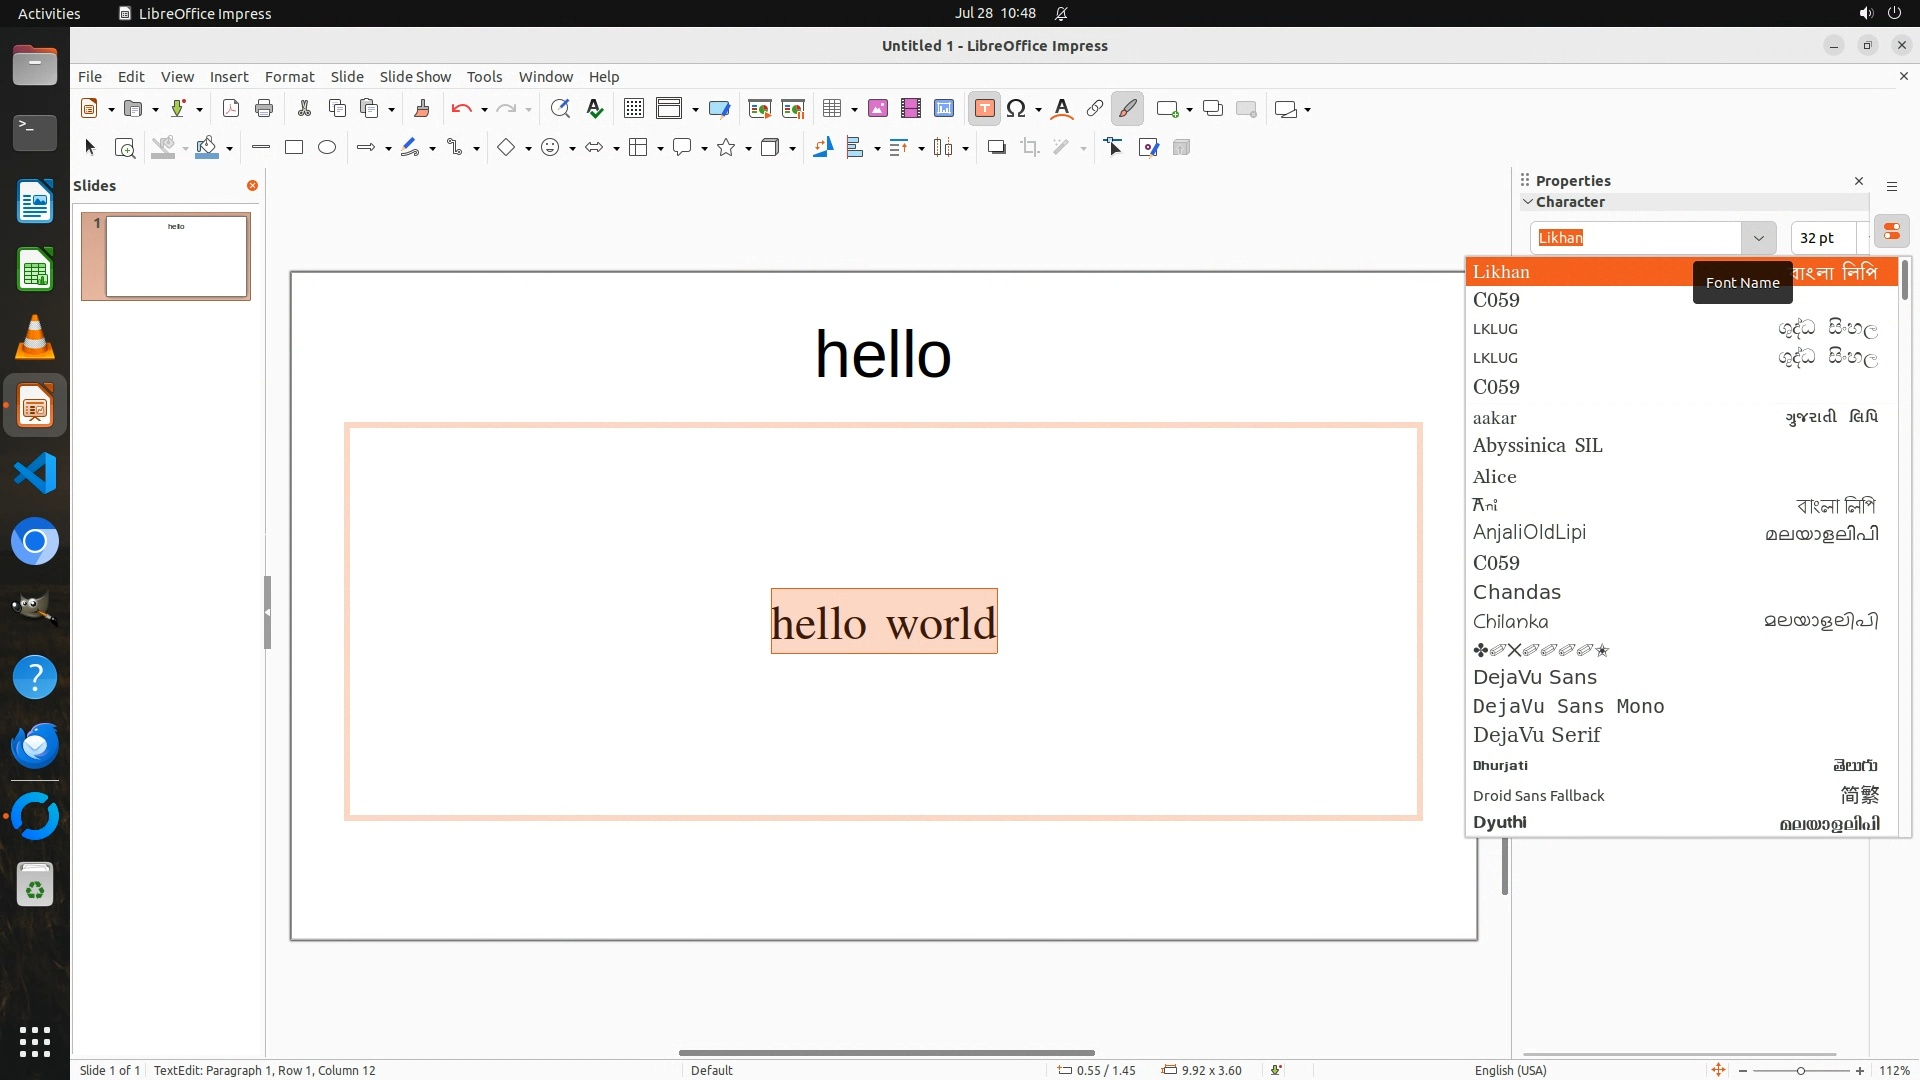Click the Export as PDF icon
The height and width of the screenshot is (1080, 1920).
pos(231,109)
